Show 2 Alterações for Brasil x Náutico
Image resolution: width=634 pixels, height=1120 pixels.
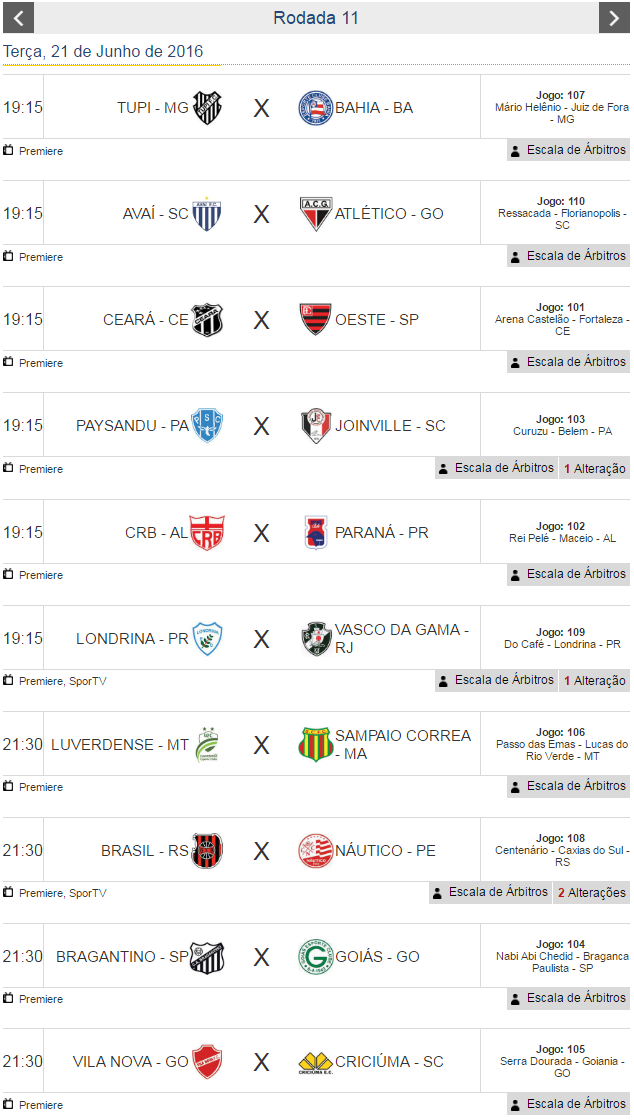click(592, 892)
